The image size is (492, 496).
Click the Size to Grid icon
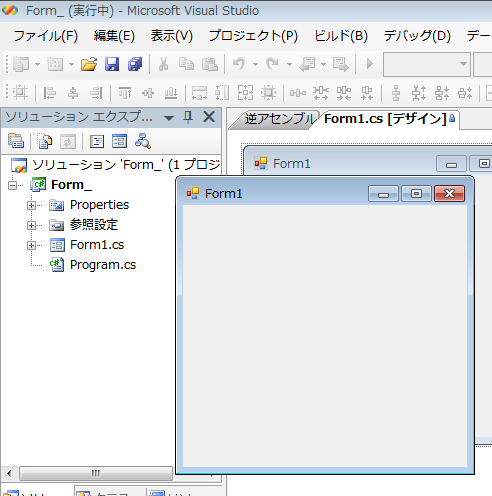[x=268, y=93]
